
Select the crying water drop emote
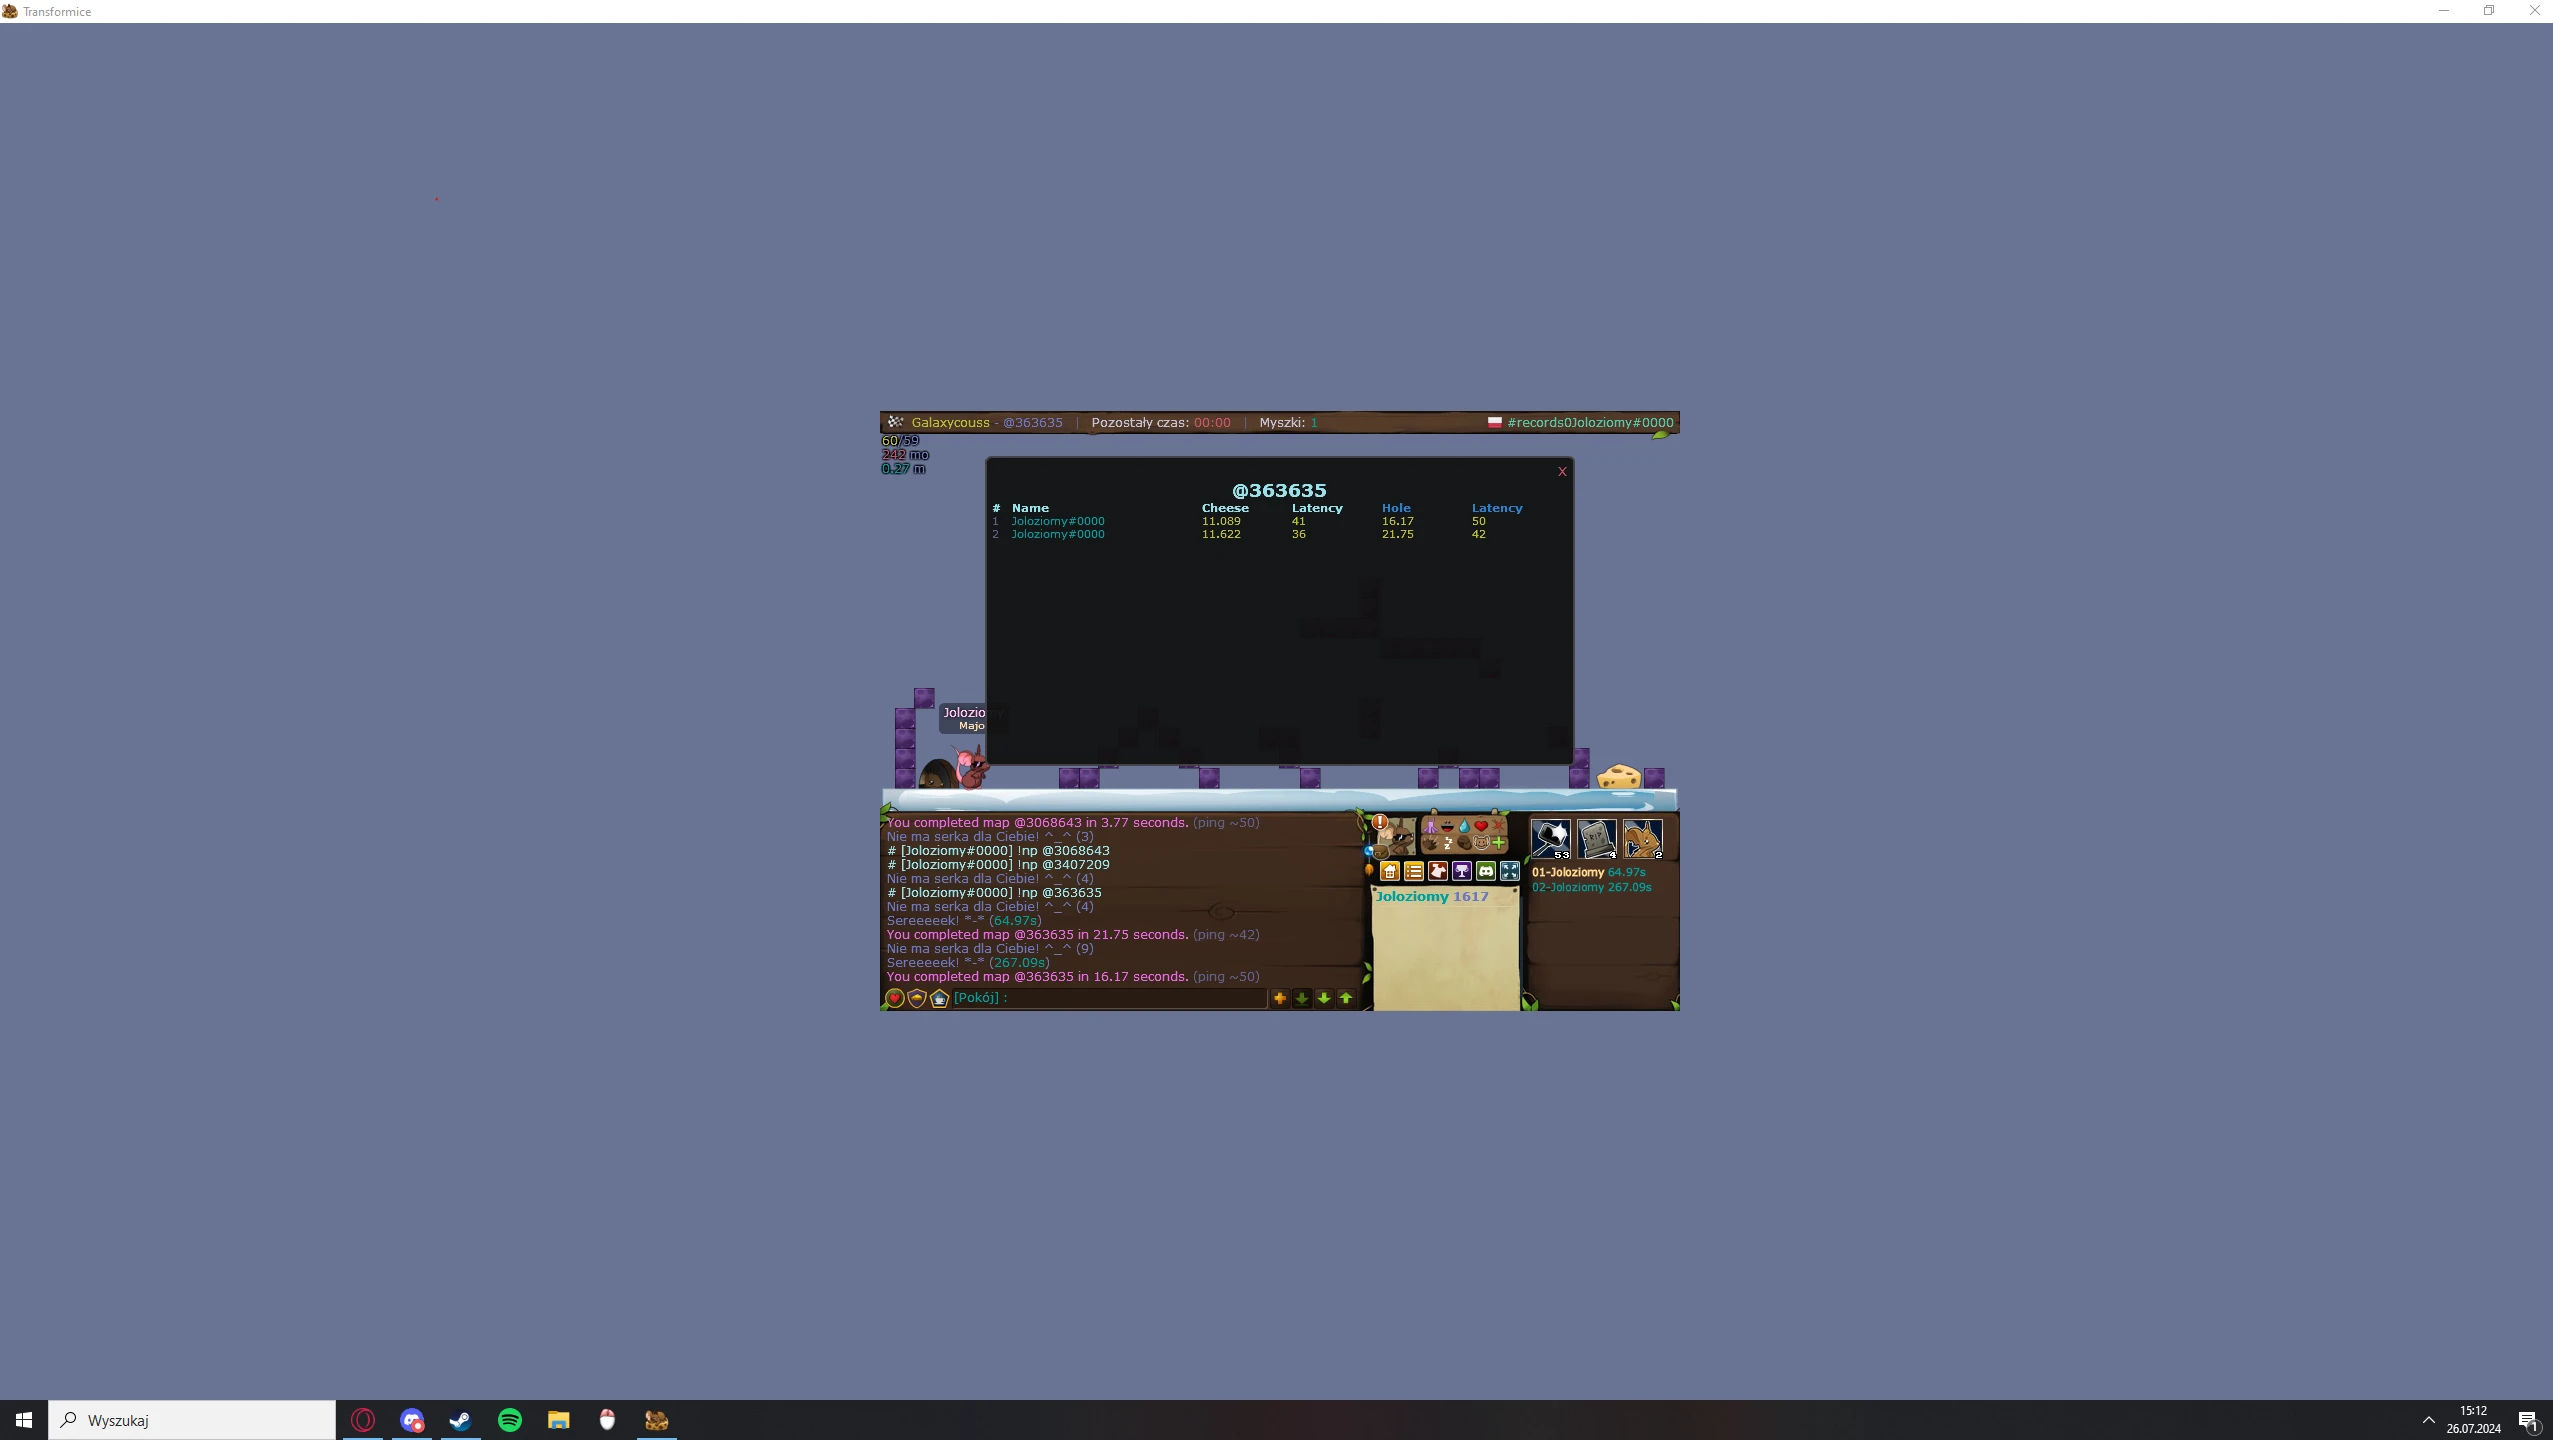coord(1464,826)
